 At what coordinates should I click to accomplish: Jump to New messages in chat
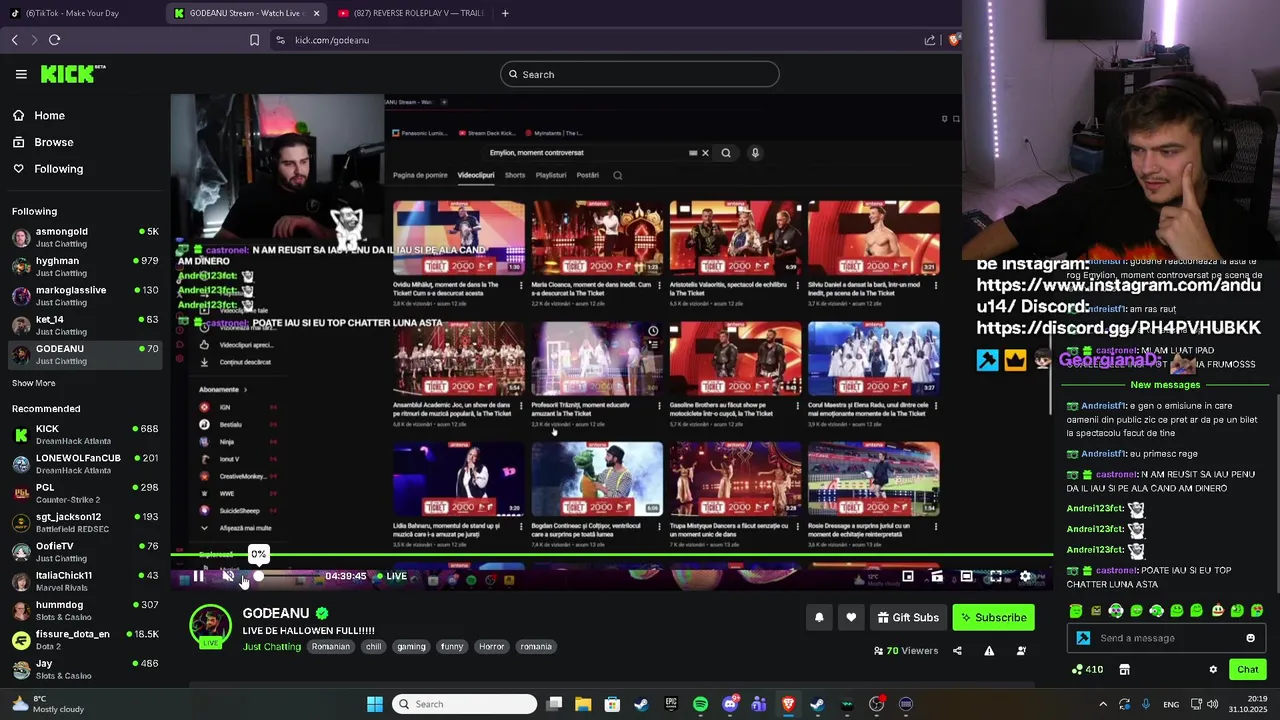[x=1165, y=385]
